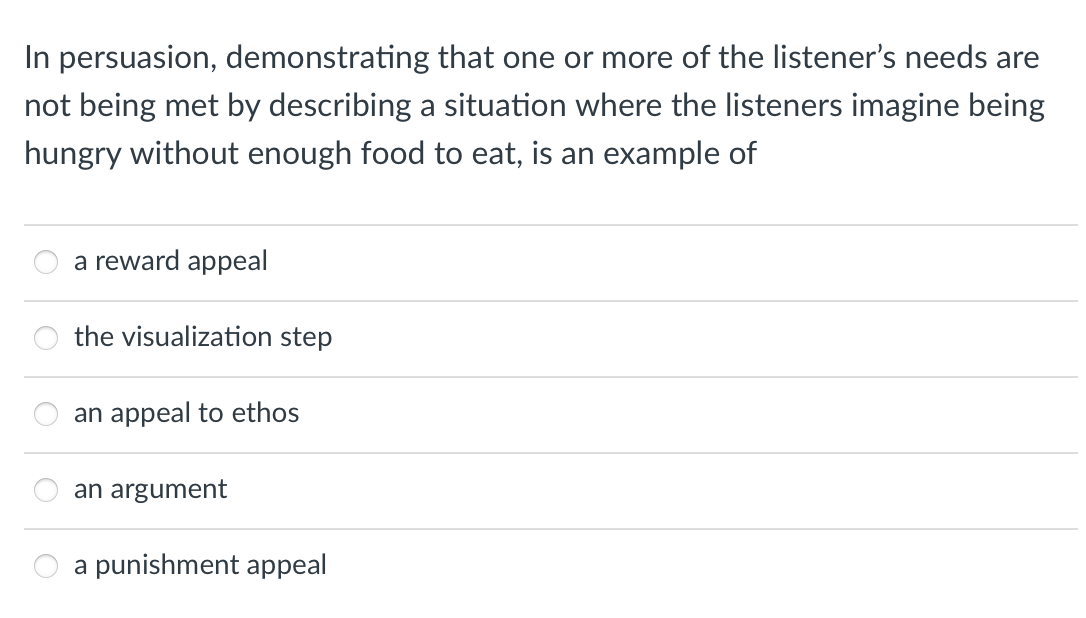
Task: Click the word "punishment" in last option
Action: (x=164, y=565)
